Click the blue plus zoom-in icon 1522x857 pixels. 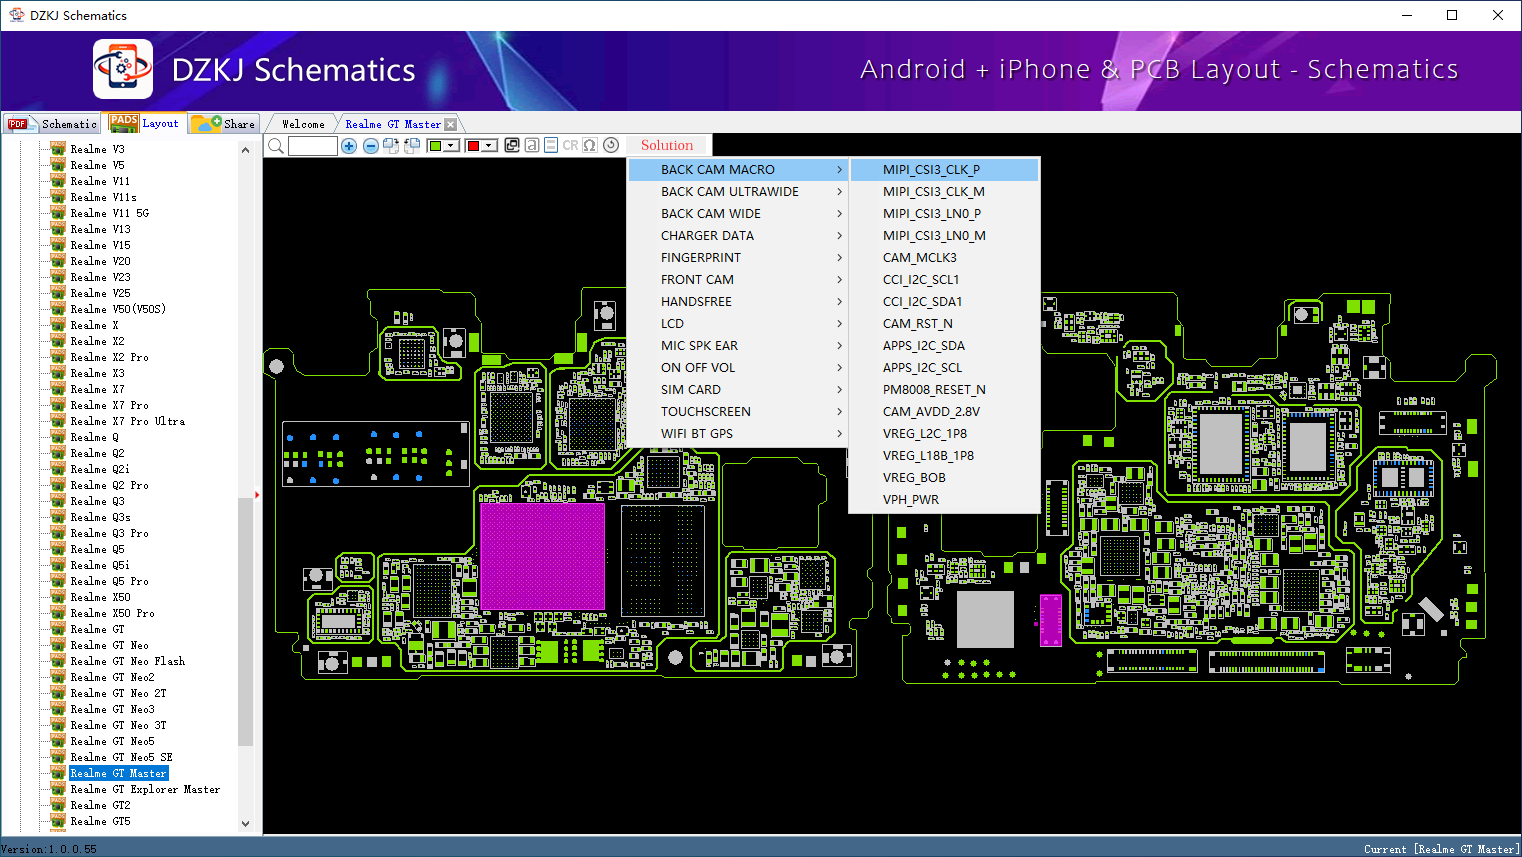[x=349, y=146]
